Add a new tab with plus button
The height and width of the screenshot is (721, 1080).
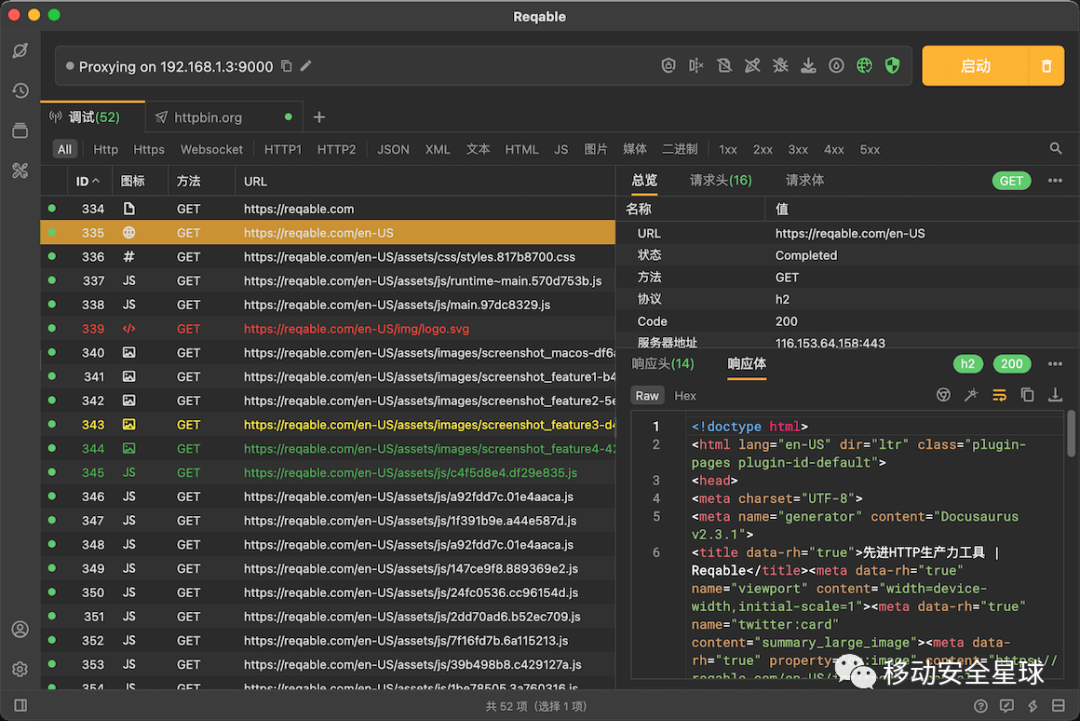[x=319, y=117]
